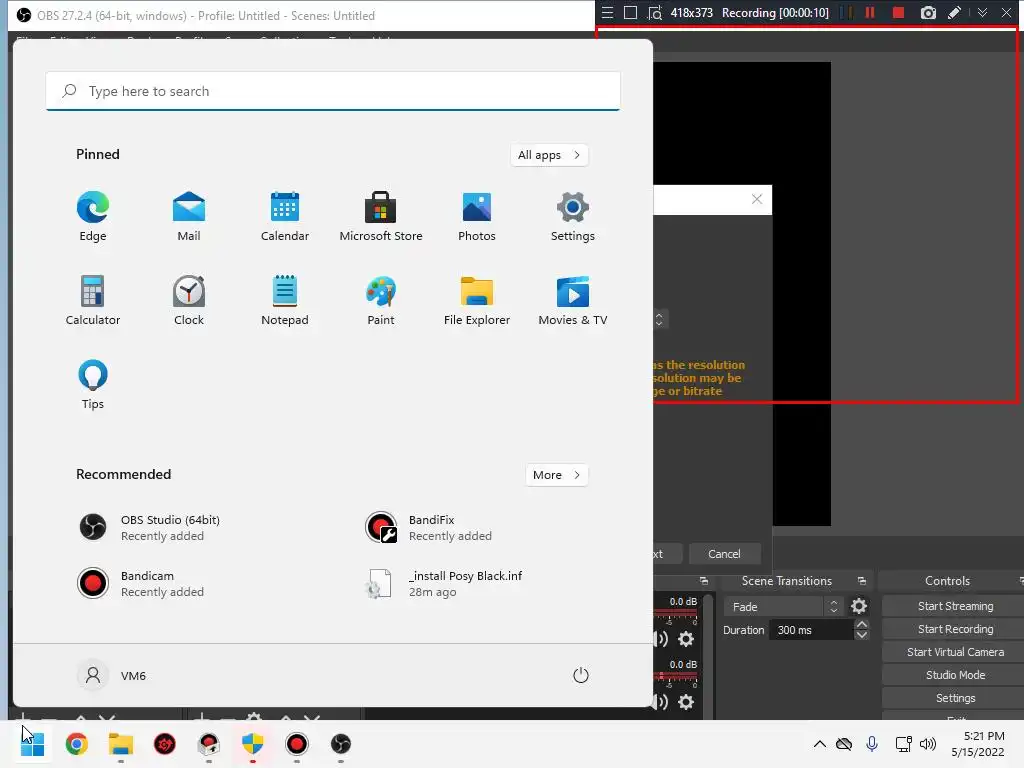Undock the Scene Transitions panel

coord(861,581)
